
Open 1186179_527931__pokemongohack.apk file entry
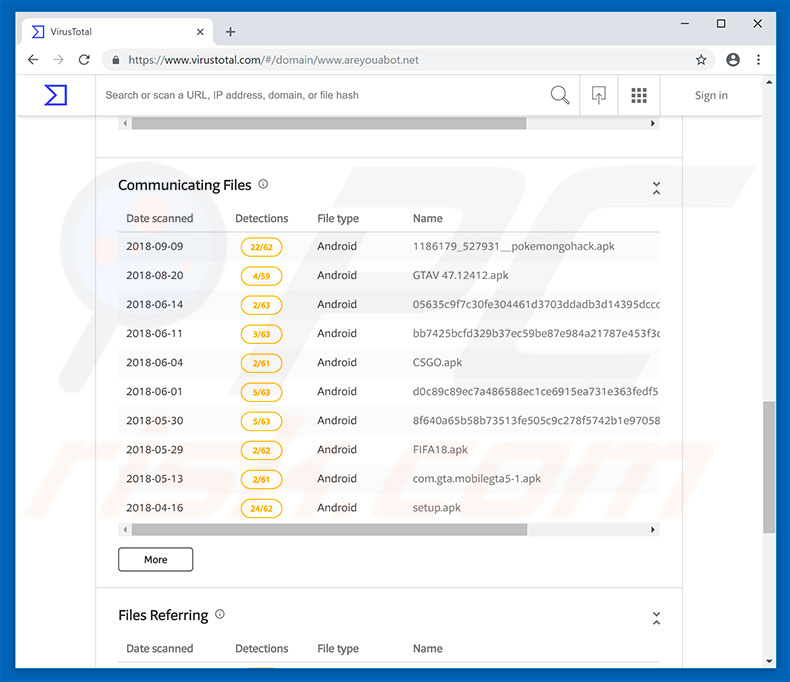[513, 246]
